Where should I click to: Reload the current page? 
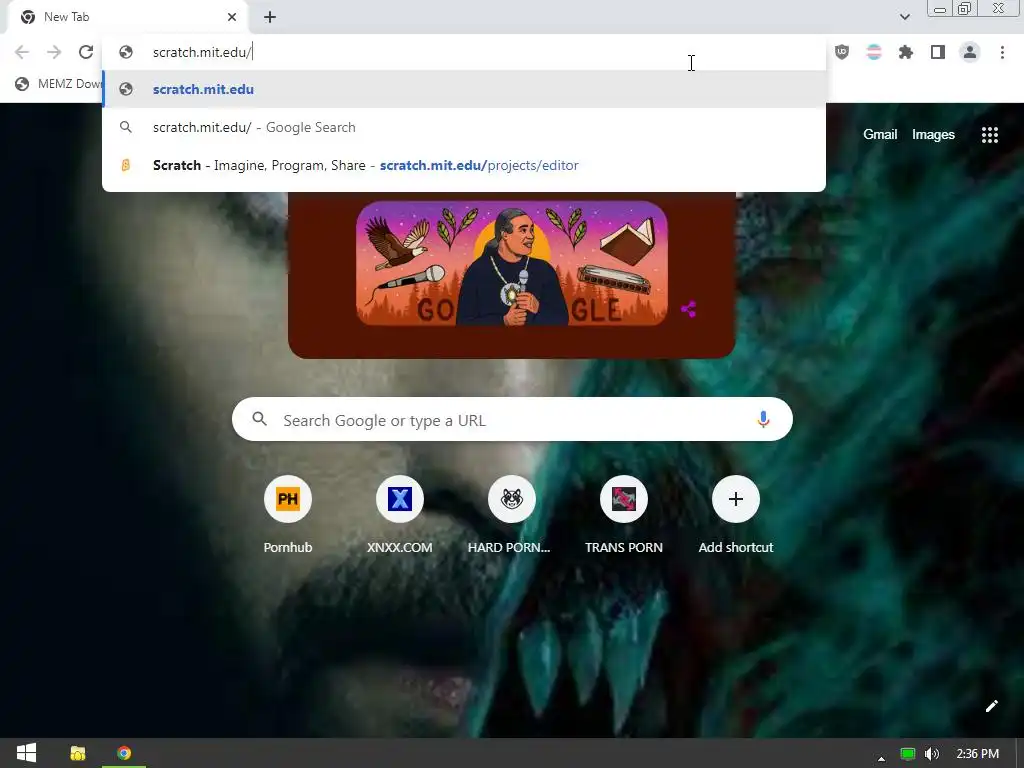click(x=86, y=52)
